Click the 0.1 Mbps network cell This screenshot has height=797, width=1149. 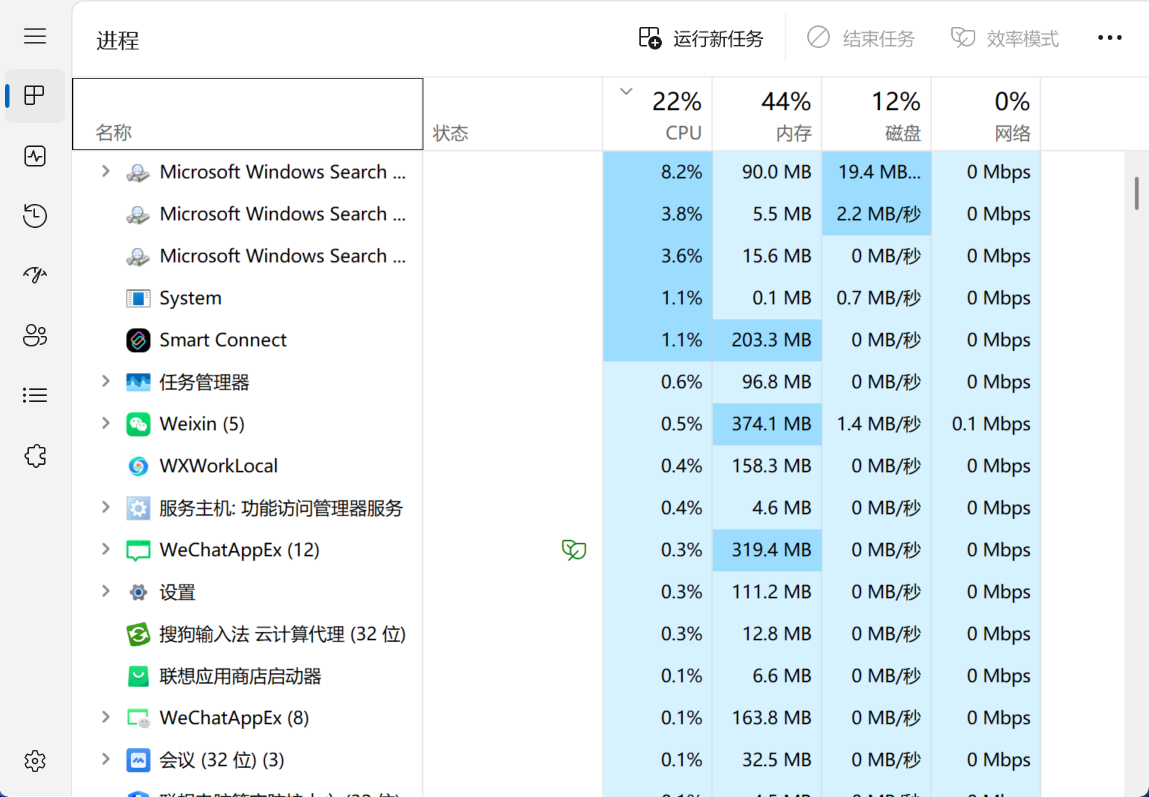(986, 424)
